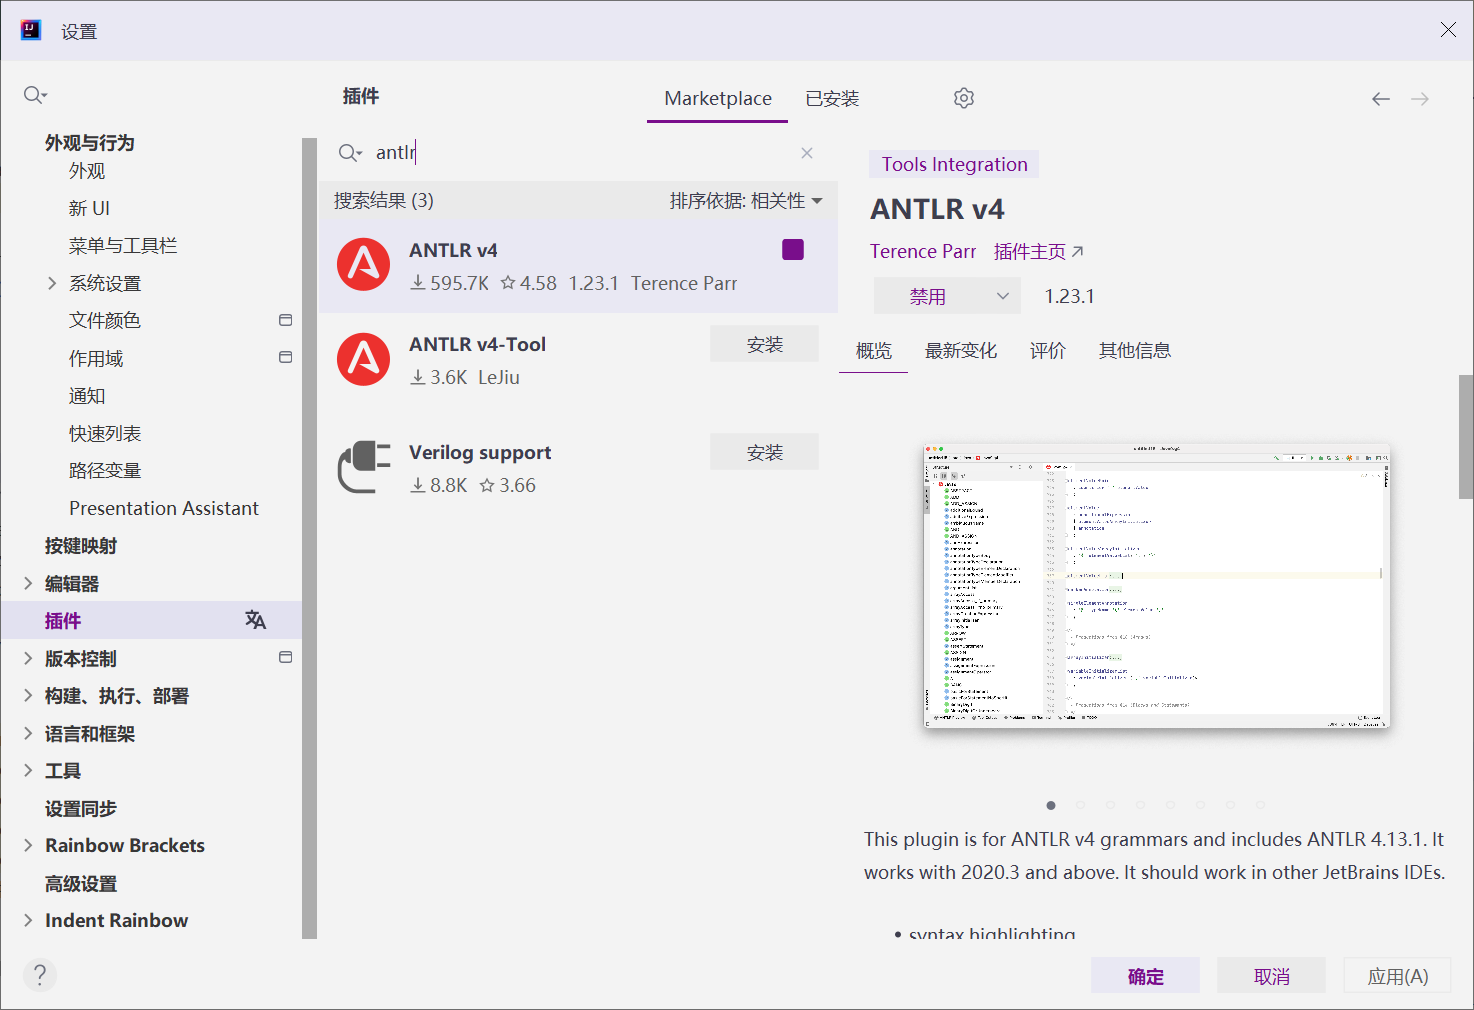Open the 评价 tab
Viewport: 1474px width, 1010px height.
1048,351
